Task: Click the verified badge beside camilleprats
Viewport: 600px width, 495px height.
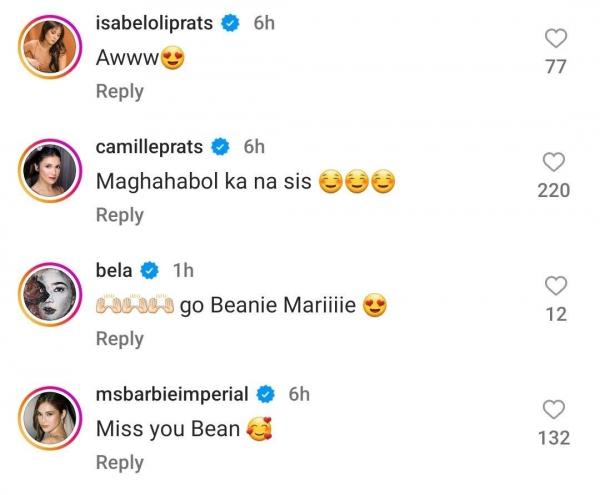Action: point(220,147)
